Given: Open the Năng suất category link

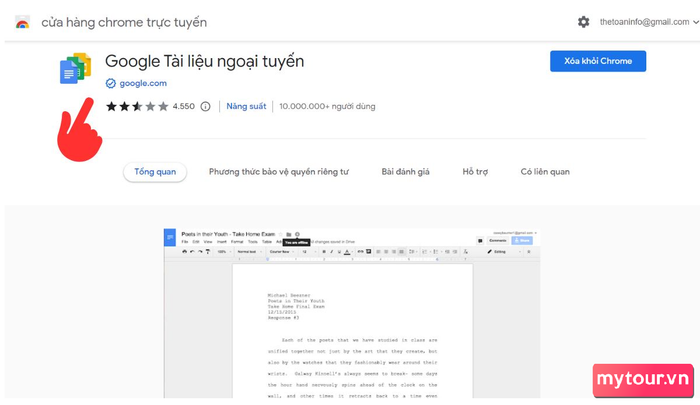Looking at the screenshot, I should (x=246, y=106).
